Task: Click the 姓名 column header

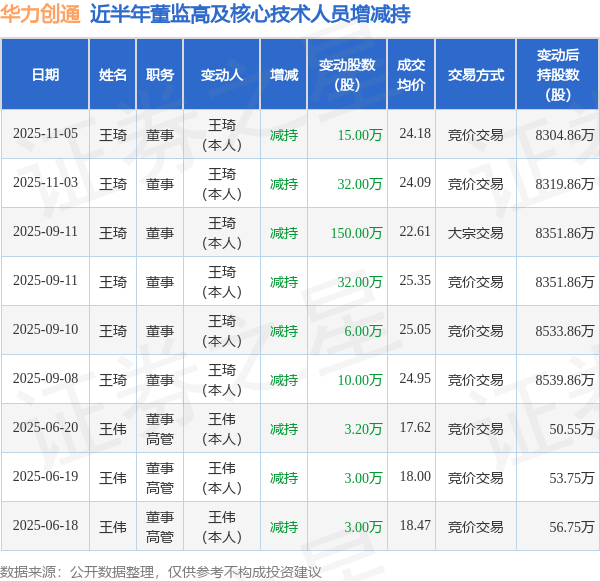Action: 112,74
